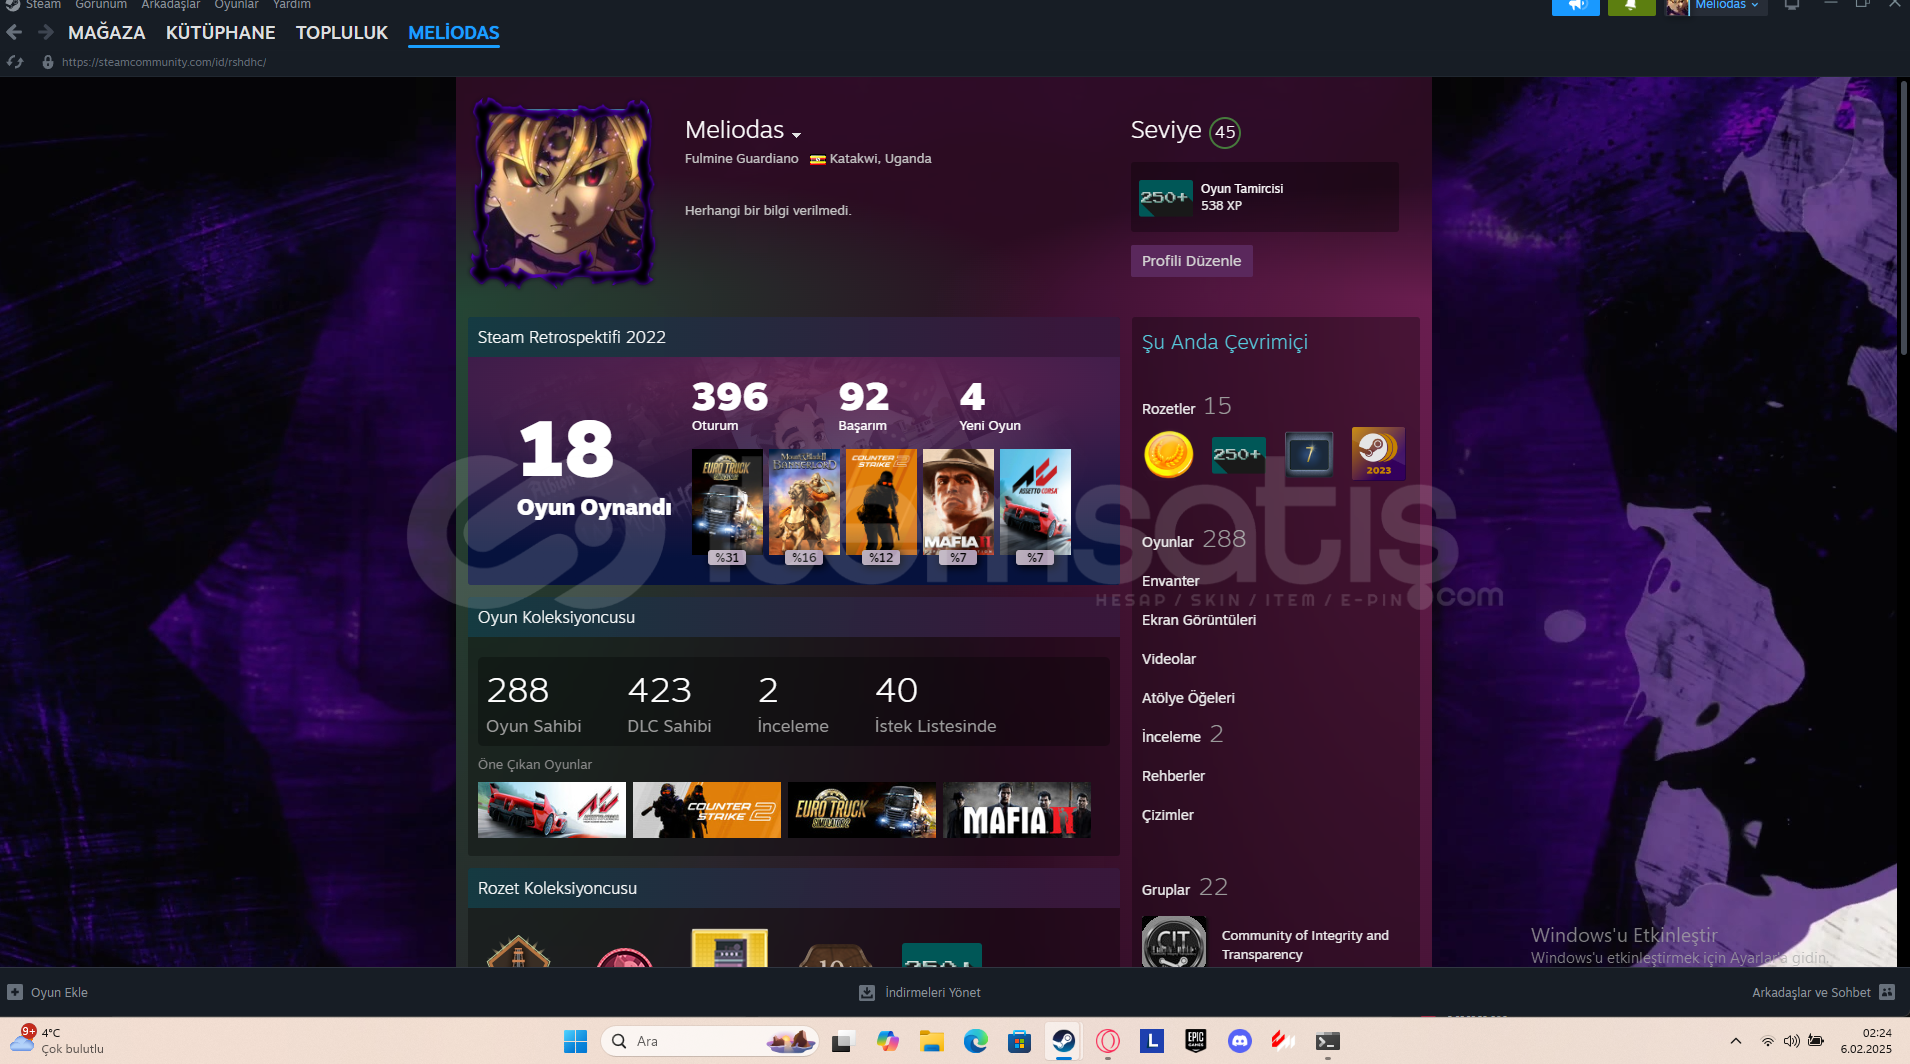Open Ekran Görüntüleri link
Image resolution: width=1910 pixels, height=1064 pixels.
click(x=1199, y=620)
